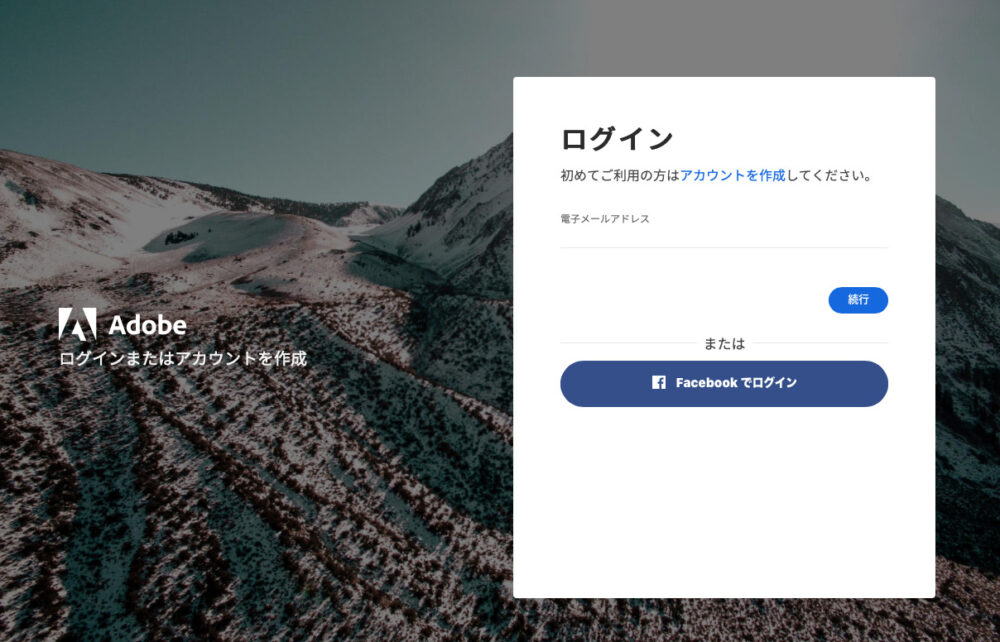Click the Facebook 'f' icon
The image size is (1000, 642).
pyautogui.click(x=659, y=383)
